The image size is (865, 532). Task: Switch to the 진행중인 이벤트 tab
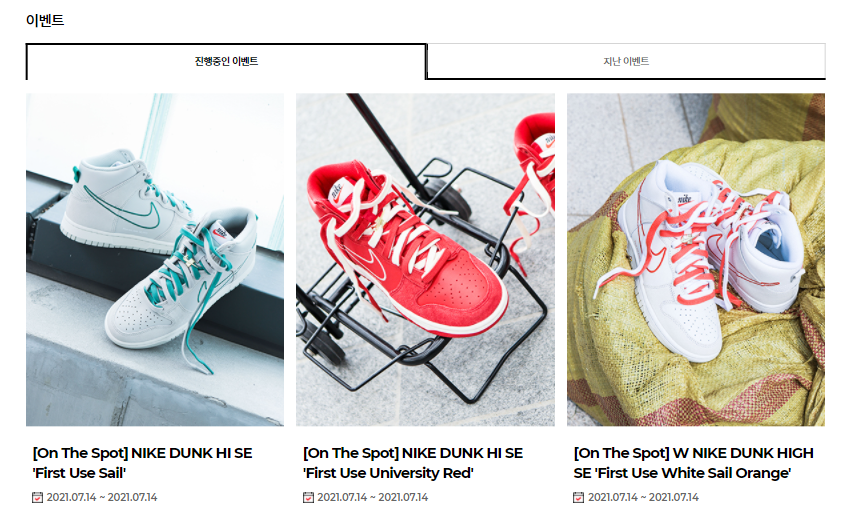point(226,61)
